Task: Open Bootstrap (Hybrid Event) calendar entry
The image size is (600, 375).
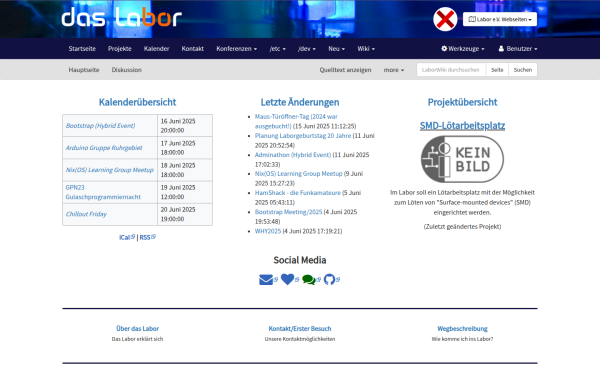Action: click(x=100, y=126)
